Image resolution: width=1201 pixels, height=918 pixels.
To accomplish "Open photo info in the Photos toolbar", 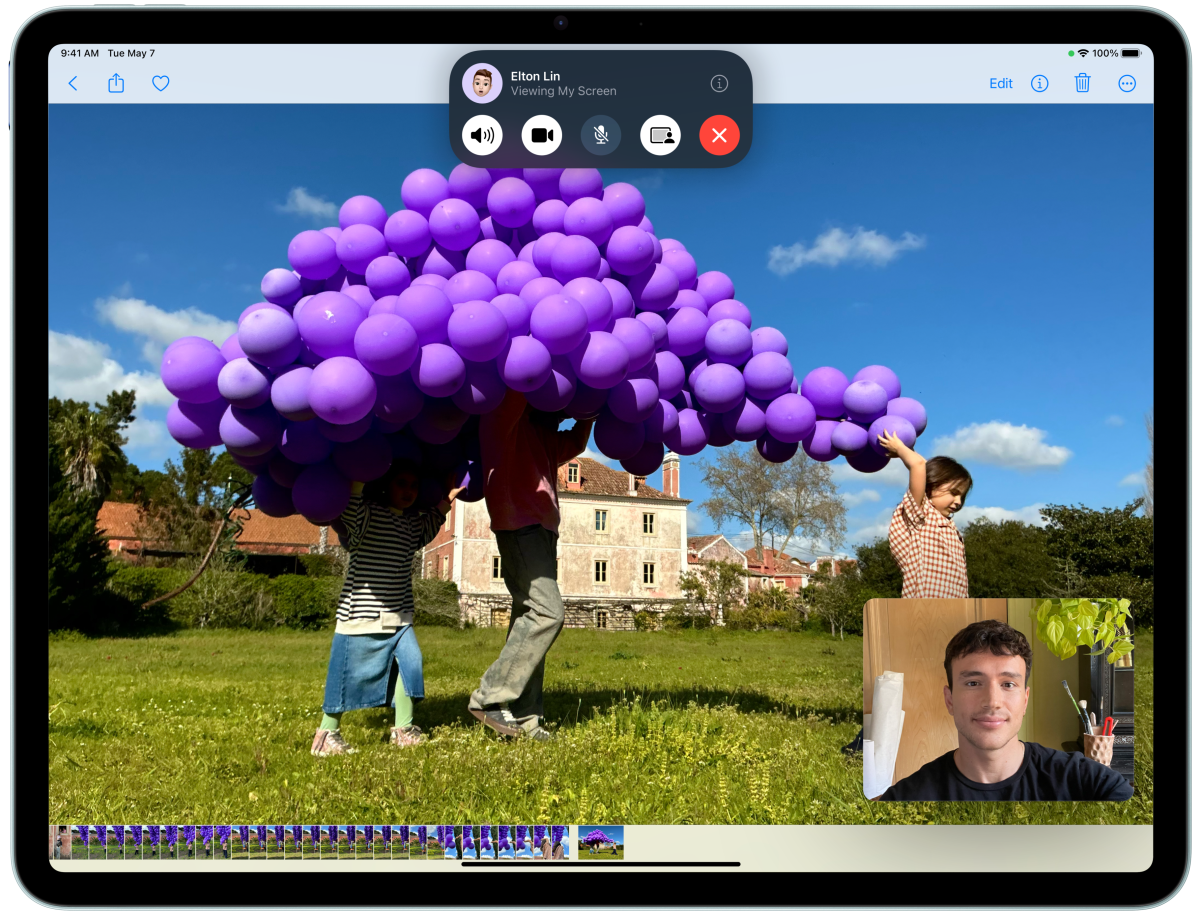I will [1039, 84].
